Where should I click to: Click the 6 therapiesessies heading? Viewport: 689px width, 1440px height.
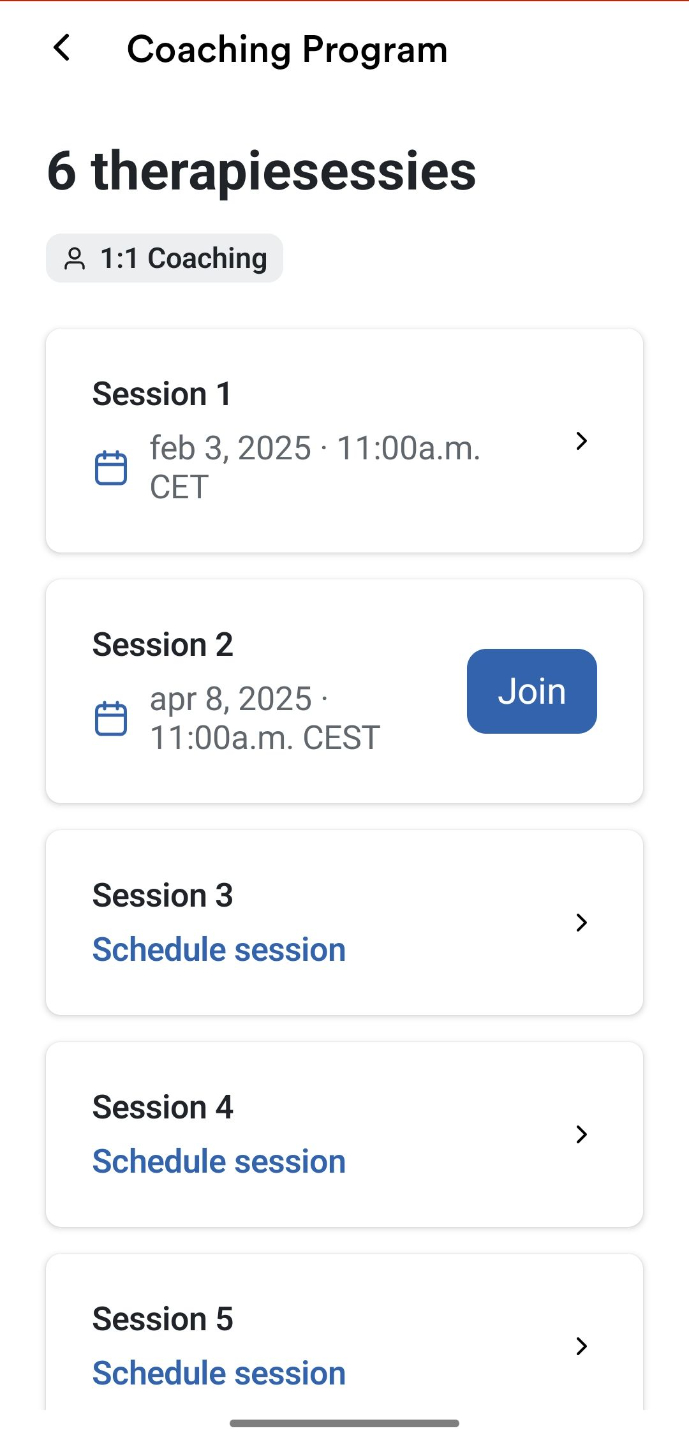262,171
